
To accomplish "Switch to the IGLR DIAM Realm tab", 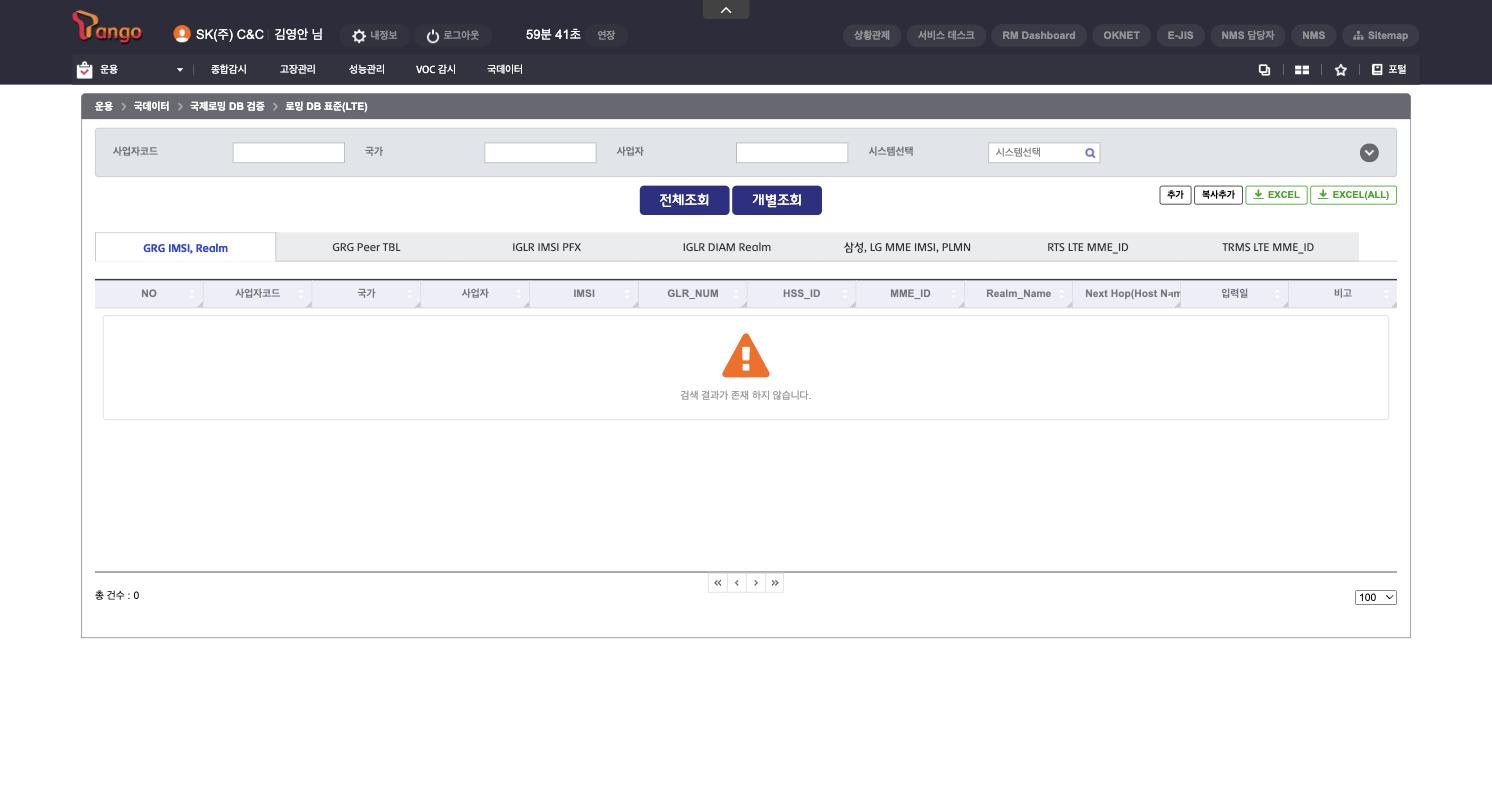I will coord(727,247).
